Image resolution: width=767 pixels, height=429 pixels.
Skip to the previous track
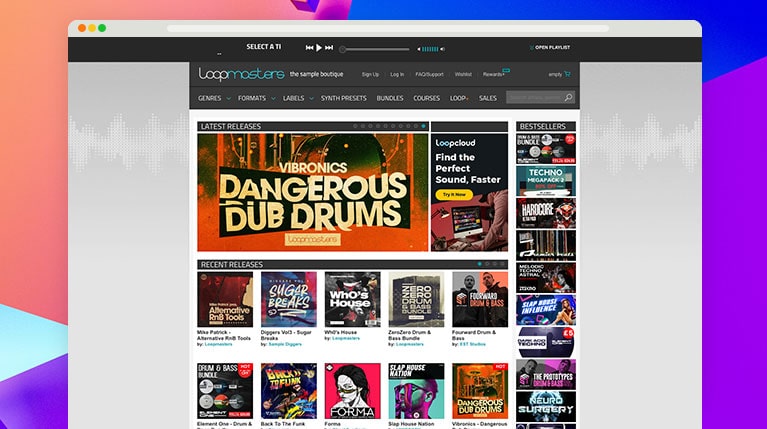[x=310, y=48]
